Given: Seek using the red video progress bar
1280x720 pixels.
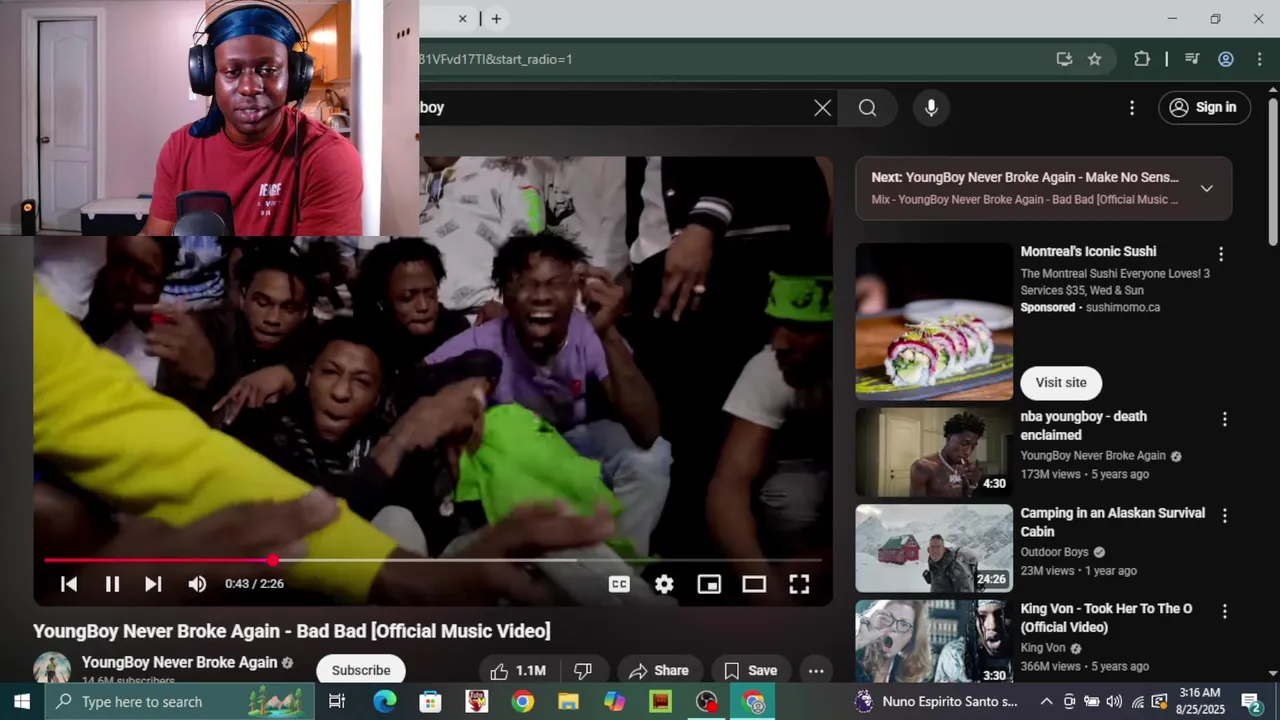Looking at the screenshot, I should pos(433,560).
